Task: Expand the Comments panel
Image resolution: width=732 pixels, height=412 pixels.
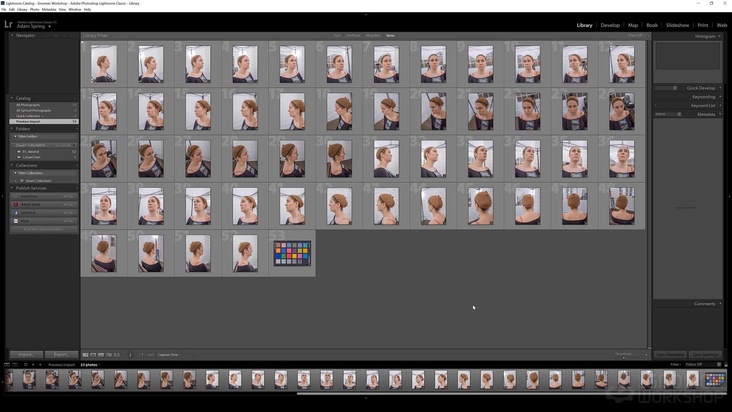Action: click(720, 304)
